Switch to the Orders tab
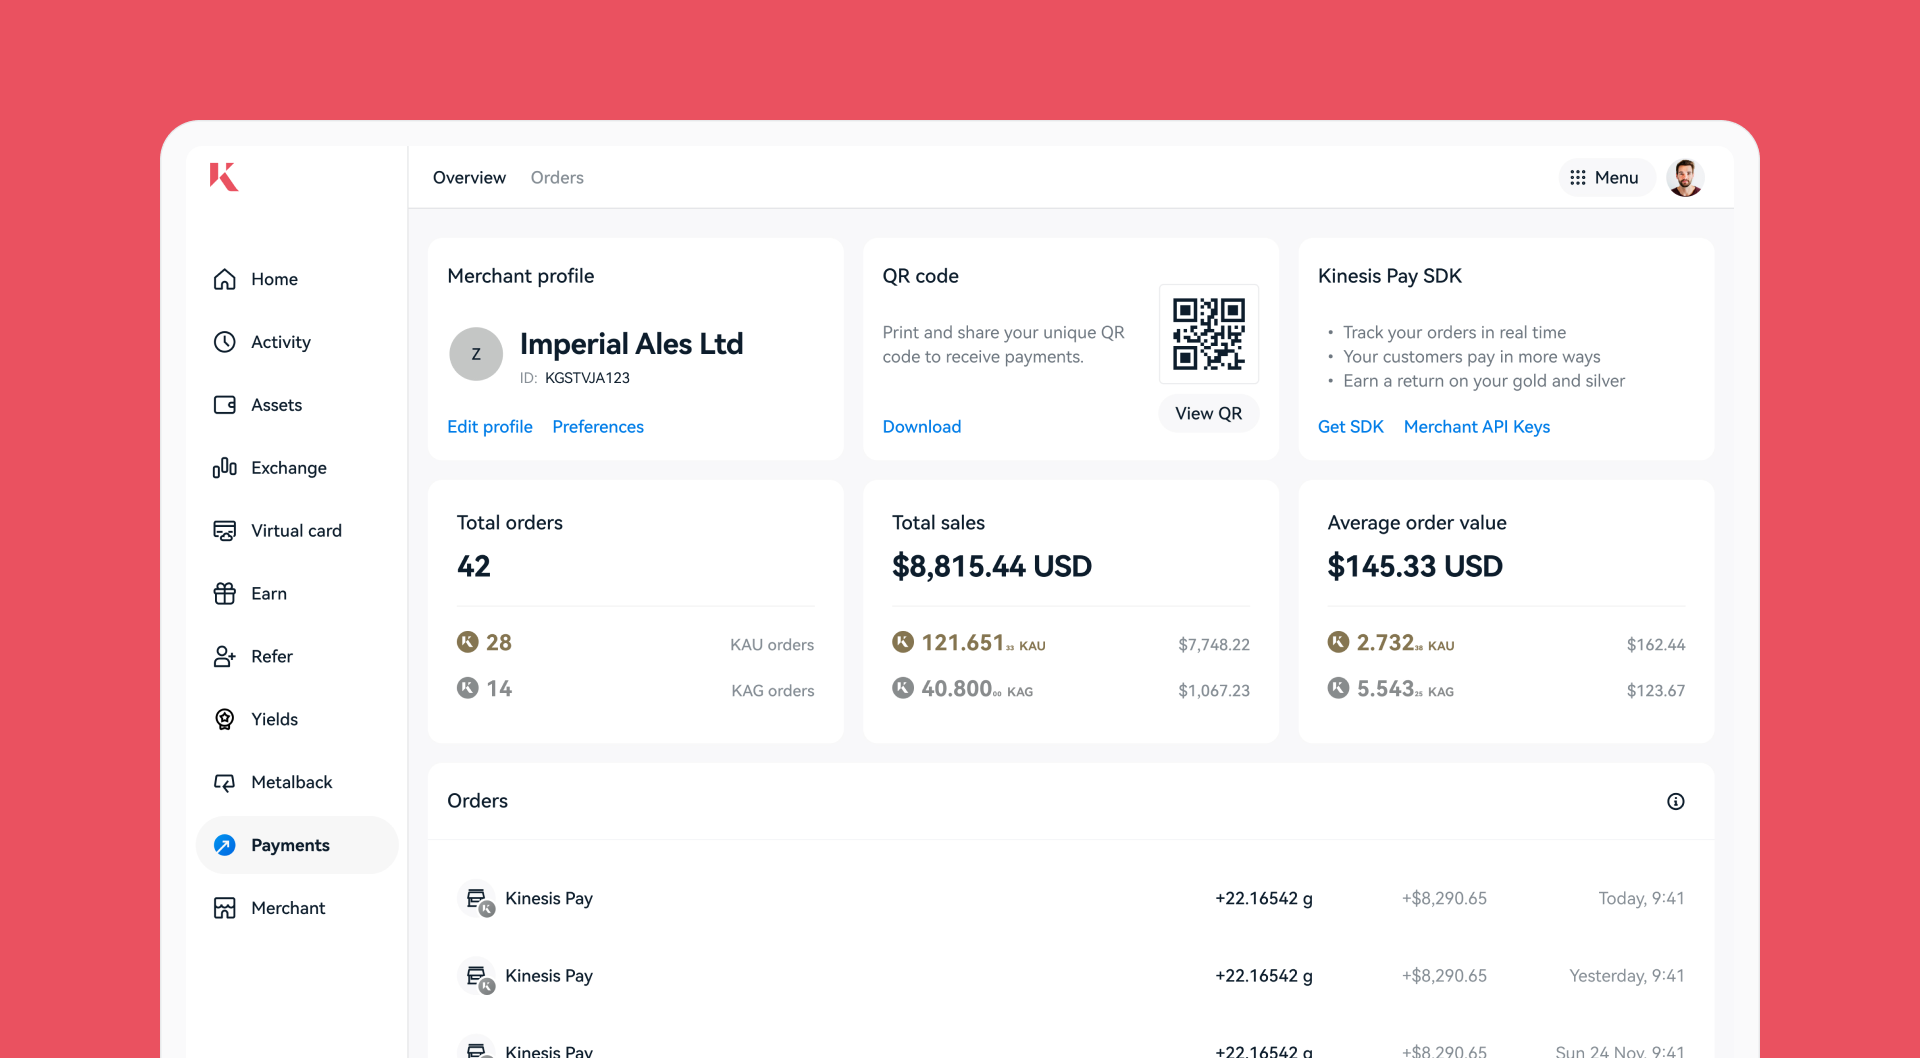The image size is (1920, 1058). point(557,178)
